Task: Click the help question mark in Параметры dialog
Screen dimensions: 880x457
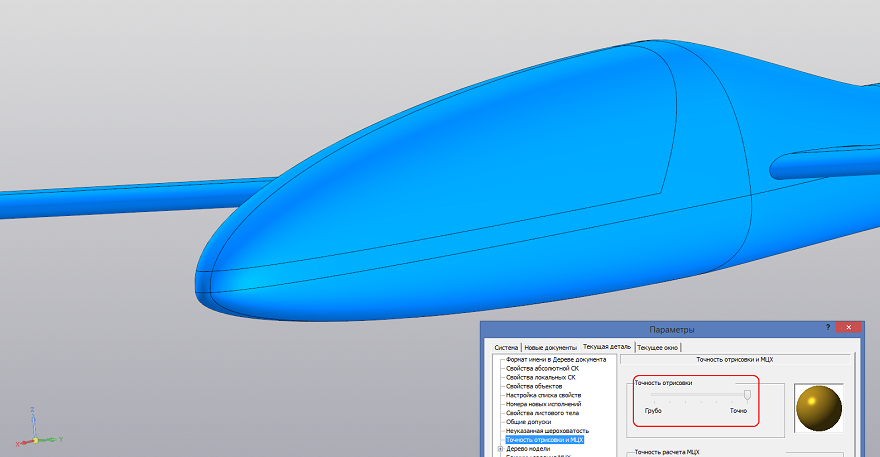Action: (x=827, y=328)
